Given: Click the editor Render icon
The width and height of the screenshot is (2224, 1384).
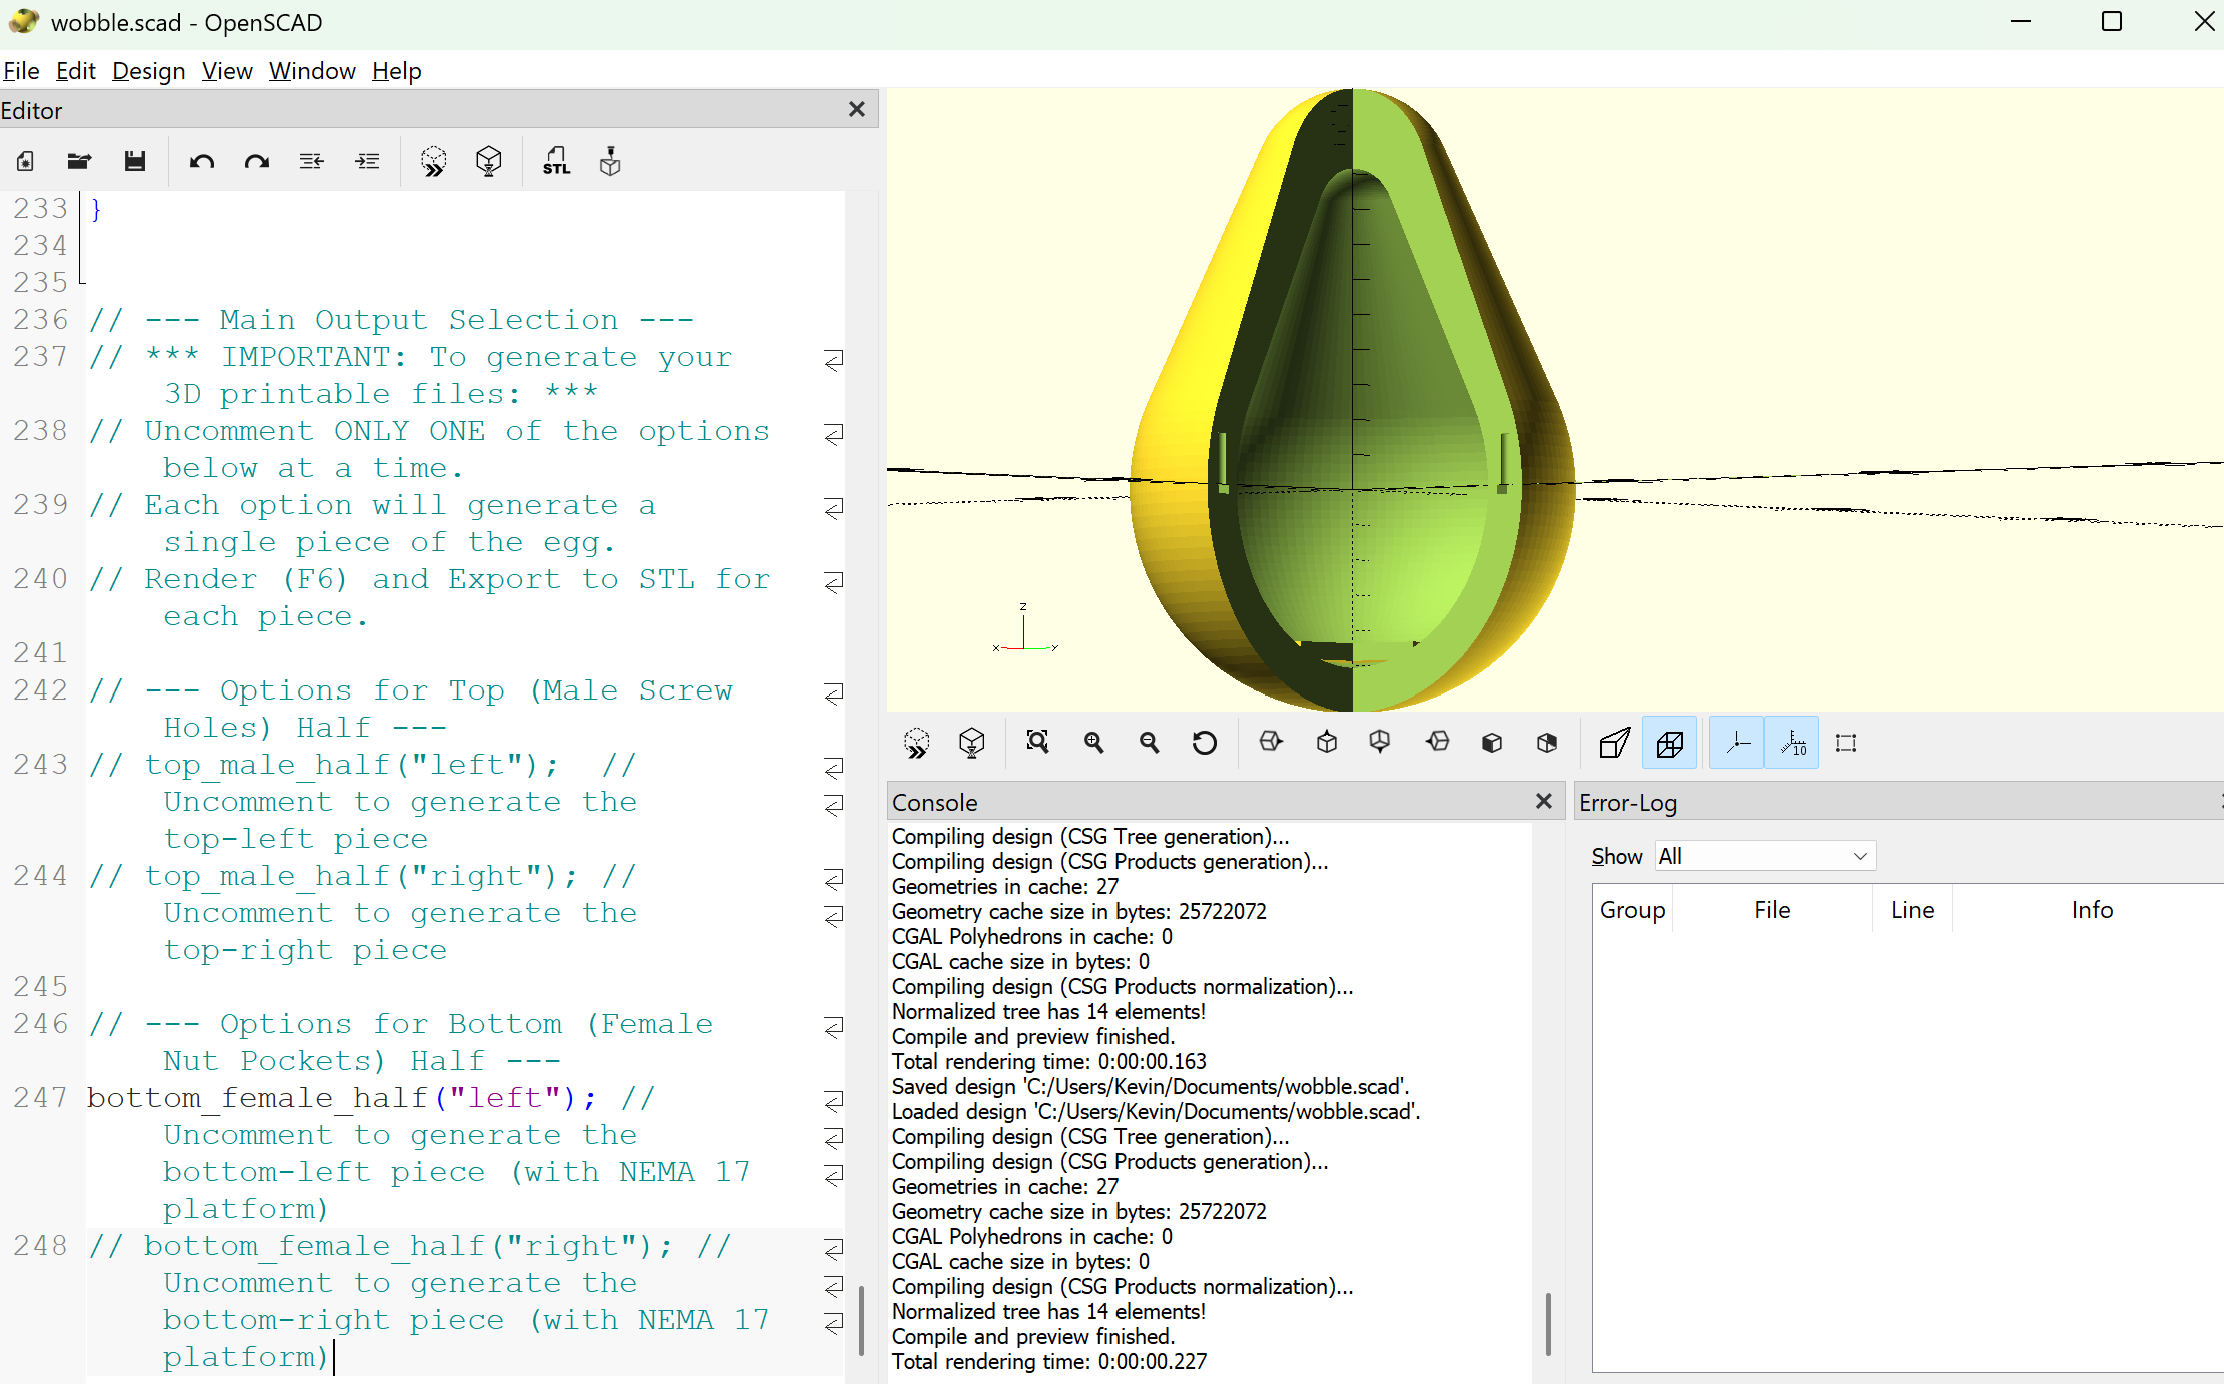Looking at the screenshot, I should tap(488, 161).
